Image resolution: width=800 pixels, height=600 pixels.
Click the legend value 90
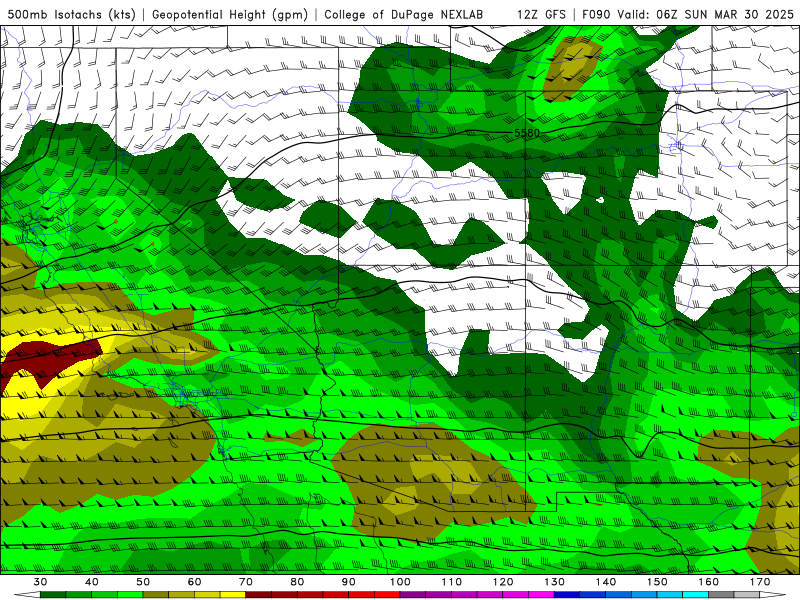point(349,582)
